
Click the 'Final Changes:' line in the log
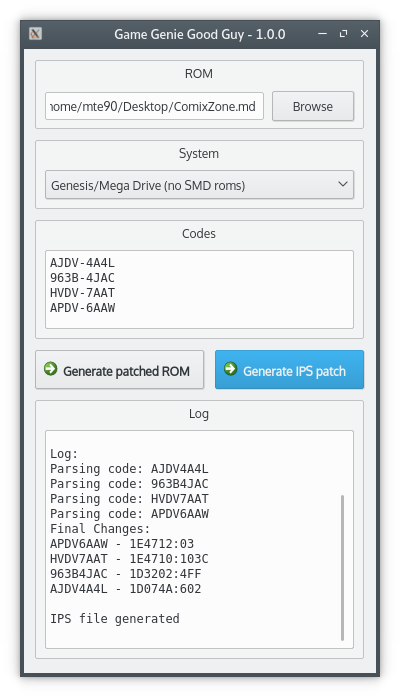[100, 529]
